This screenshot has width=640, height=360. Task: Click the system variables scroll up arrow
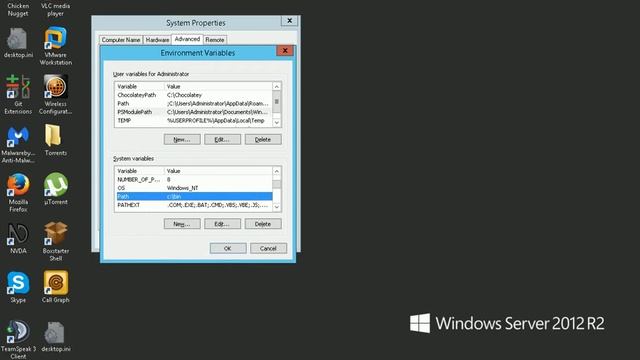point(277,171)
